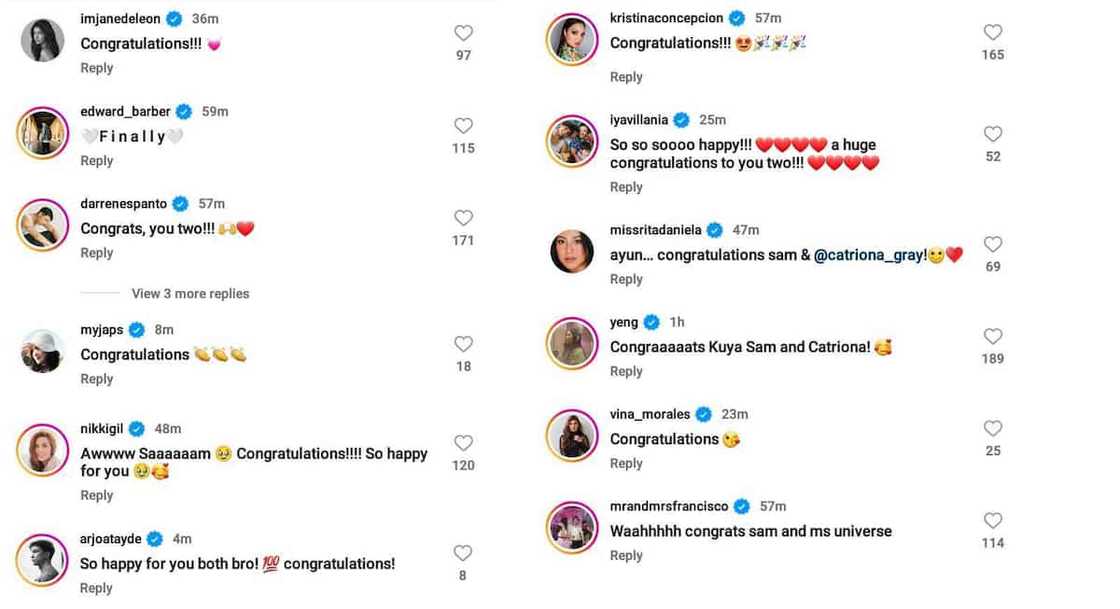Toggle like on vina_morales' comment

[x=992, y=428]
